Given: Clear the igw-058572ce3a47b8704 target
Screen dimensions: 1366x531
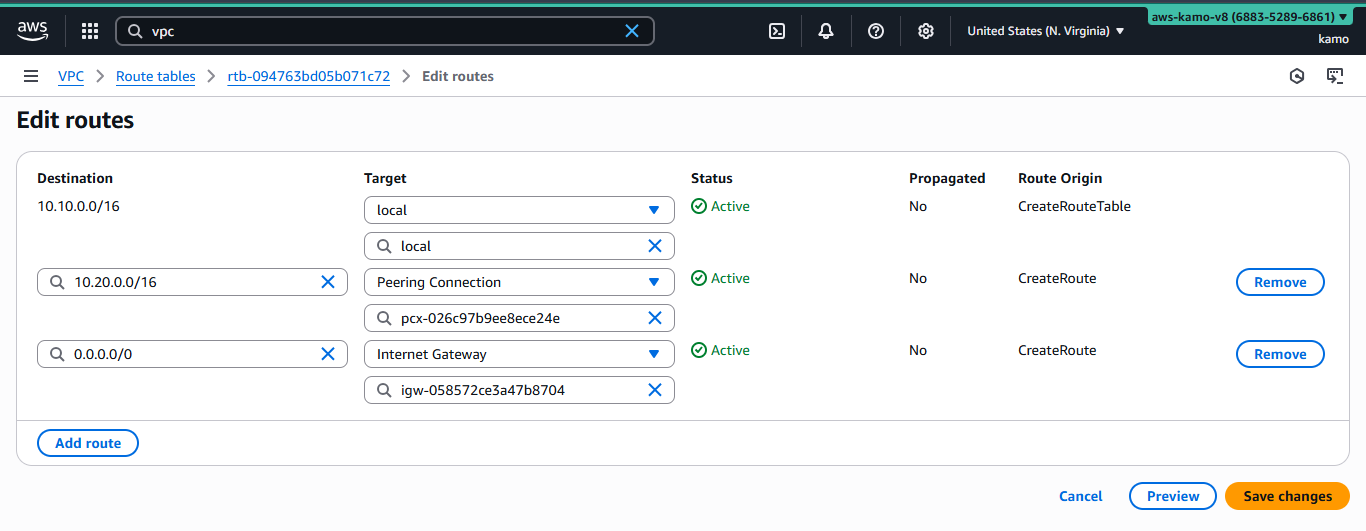Looking at the screenshot, I should pyautogui.click(x=655, y=390).
